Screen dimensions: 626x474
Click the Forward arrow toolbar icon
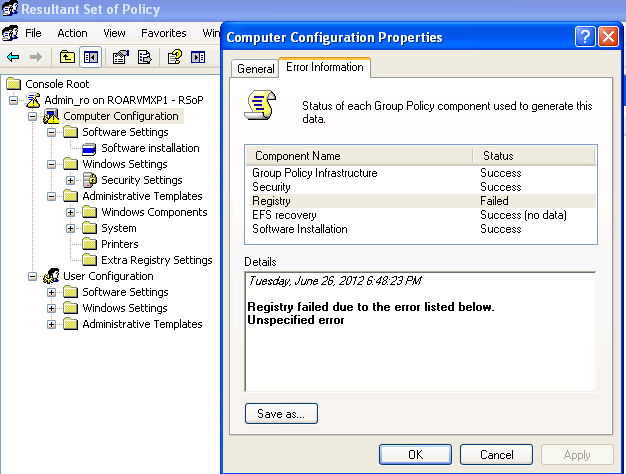36,58
